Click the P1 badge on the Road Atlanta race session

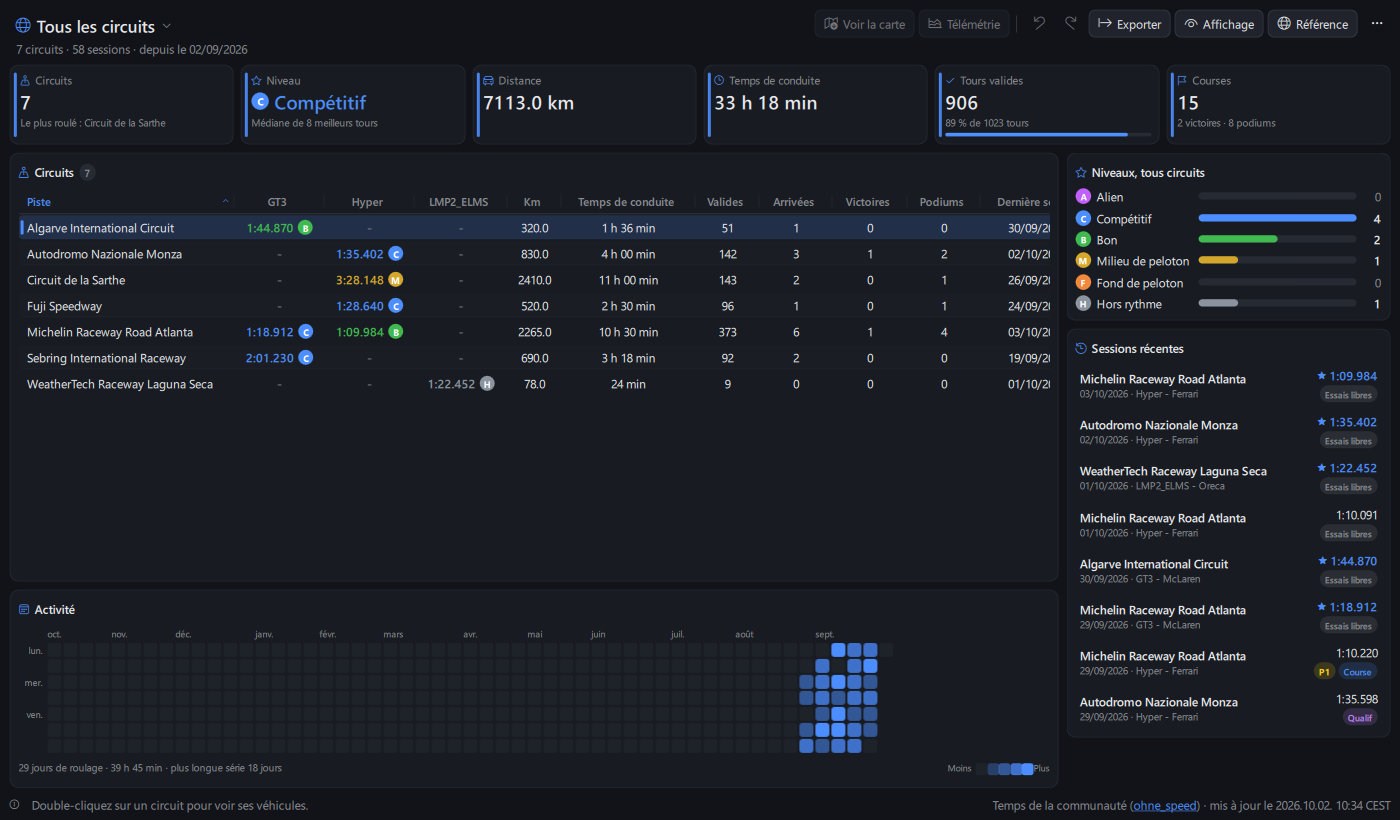point(1324,672)
